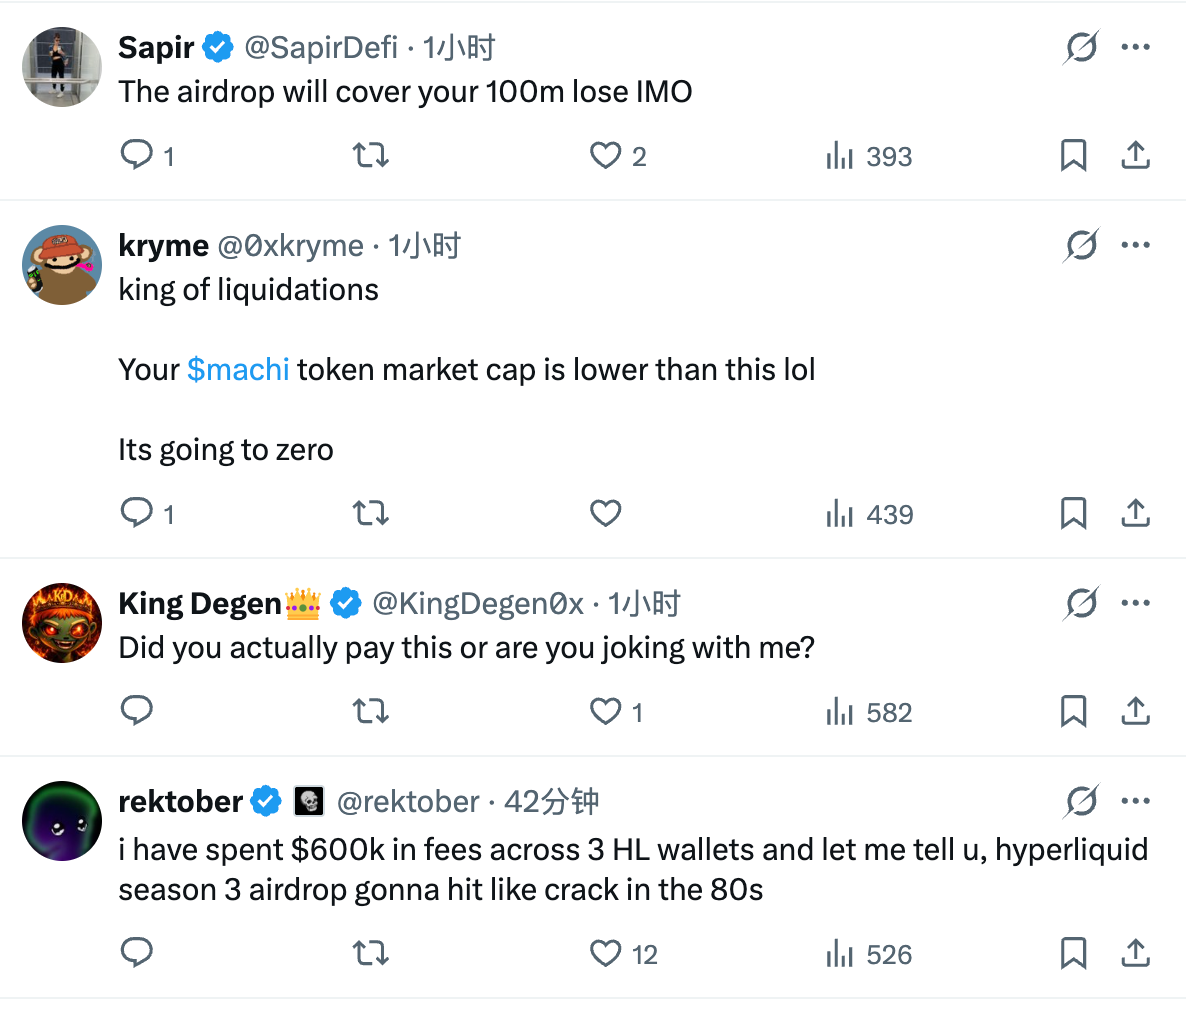Bookmark Sapir's tweet
Screen dimensions: 1186x1010
click(x=1073, y=155)
